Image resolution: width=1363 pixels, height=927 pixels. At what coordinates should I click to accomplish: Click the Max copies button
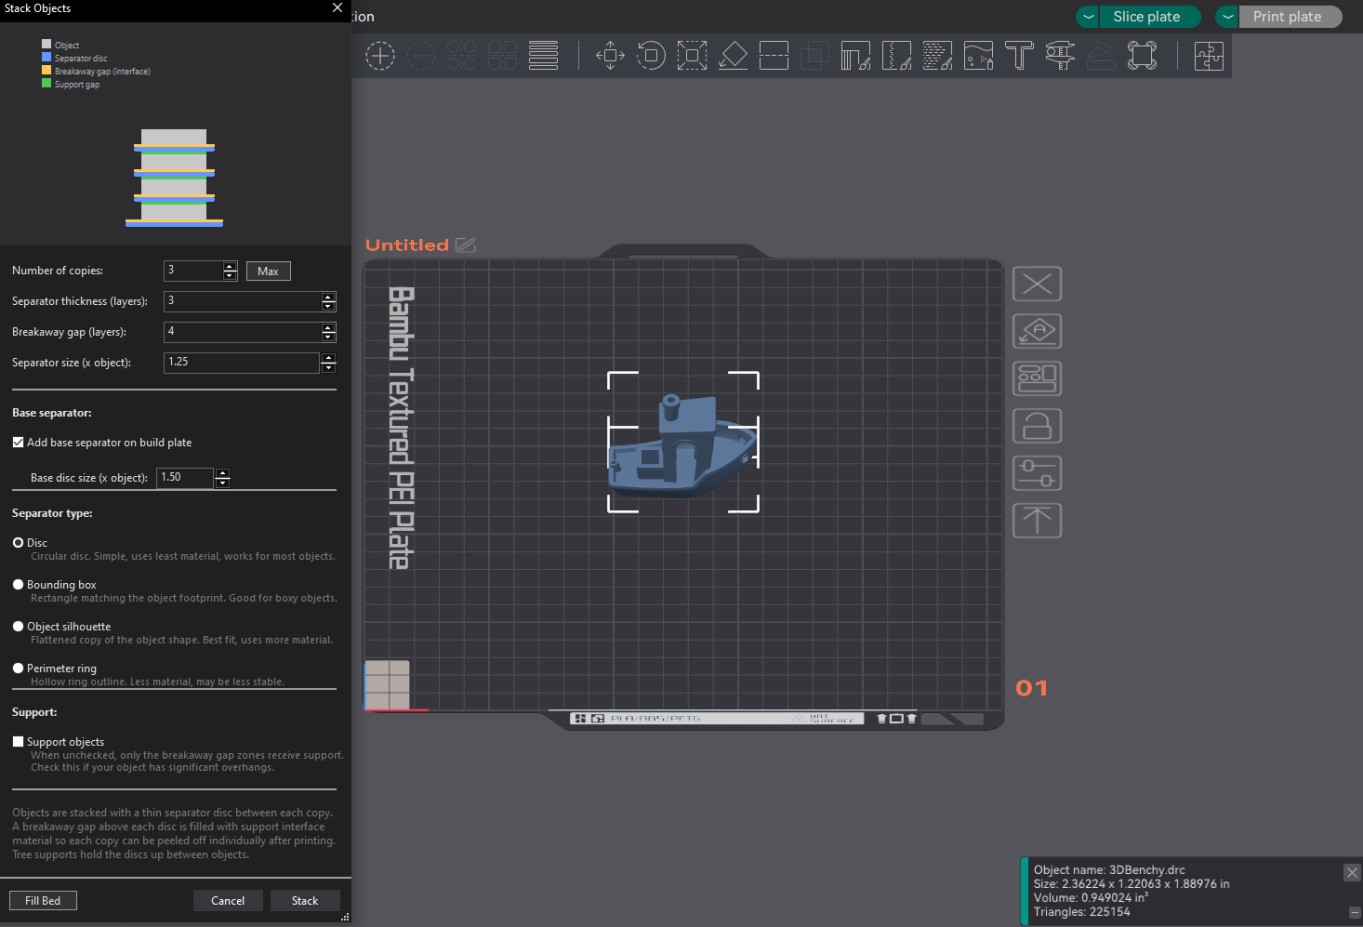(268, 271)
